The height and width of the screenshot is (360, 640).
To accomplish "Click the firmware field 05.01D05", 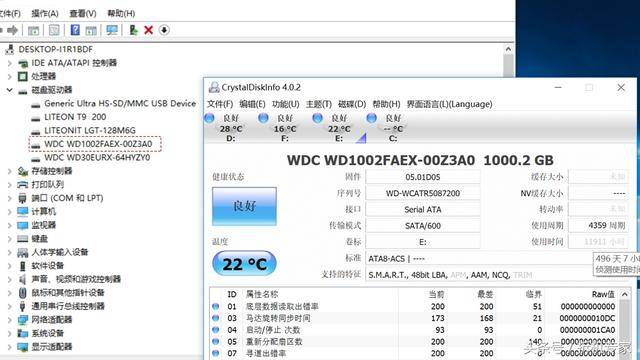I will click(x=422, y=177).
